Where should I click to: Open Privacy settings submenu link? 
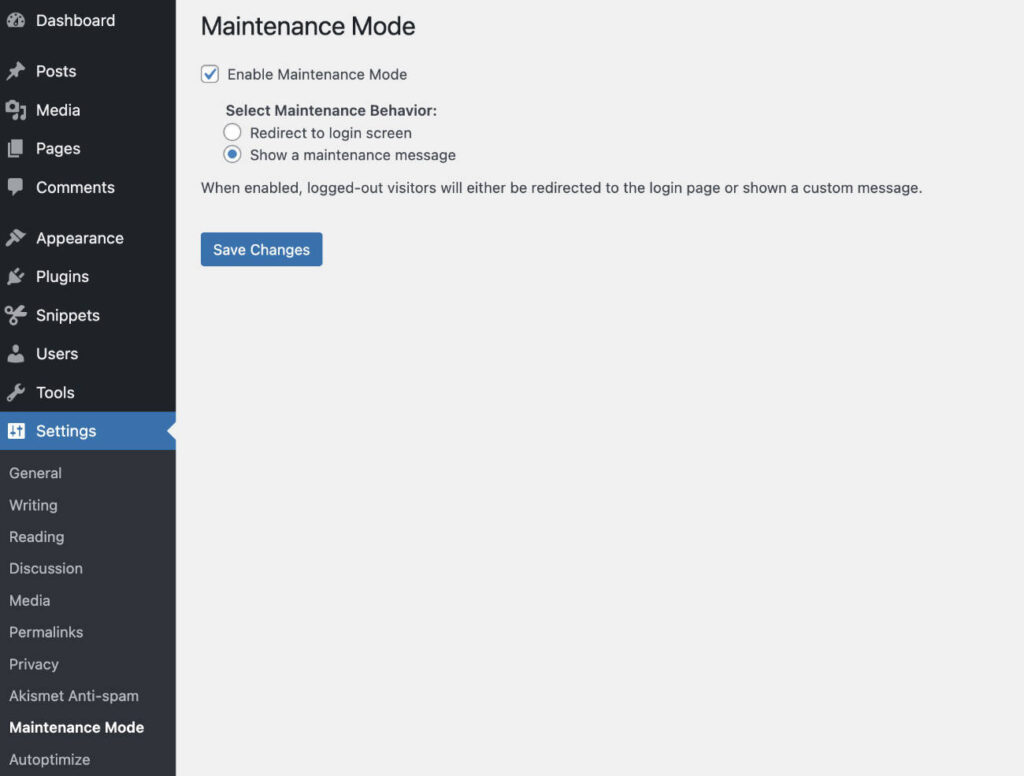34,664
